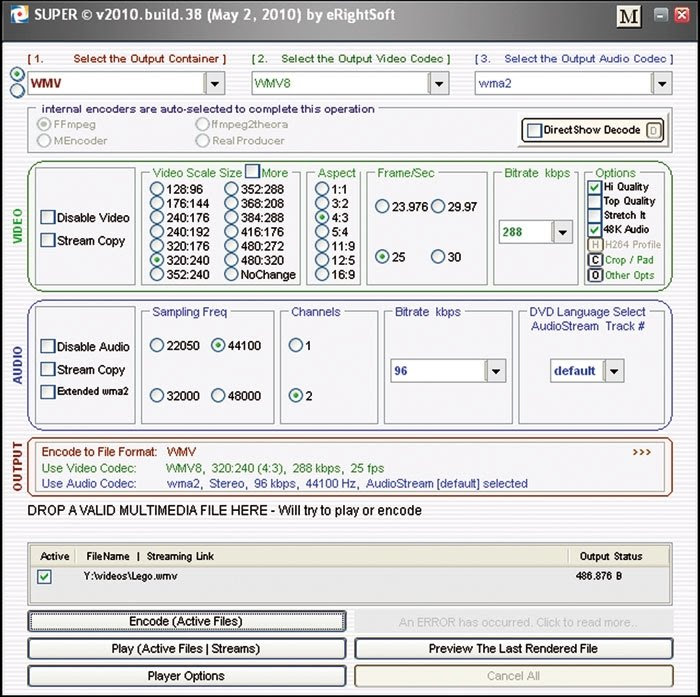Check the Disable Video checkbox
This screenshot has height=697, width=700.
point(47,217)
